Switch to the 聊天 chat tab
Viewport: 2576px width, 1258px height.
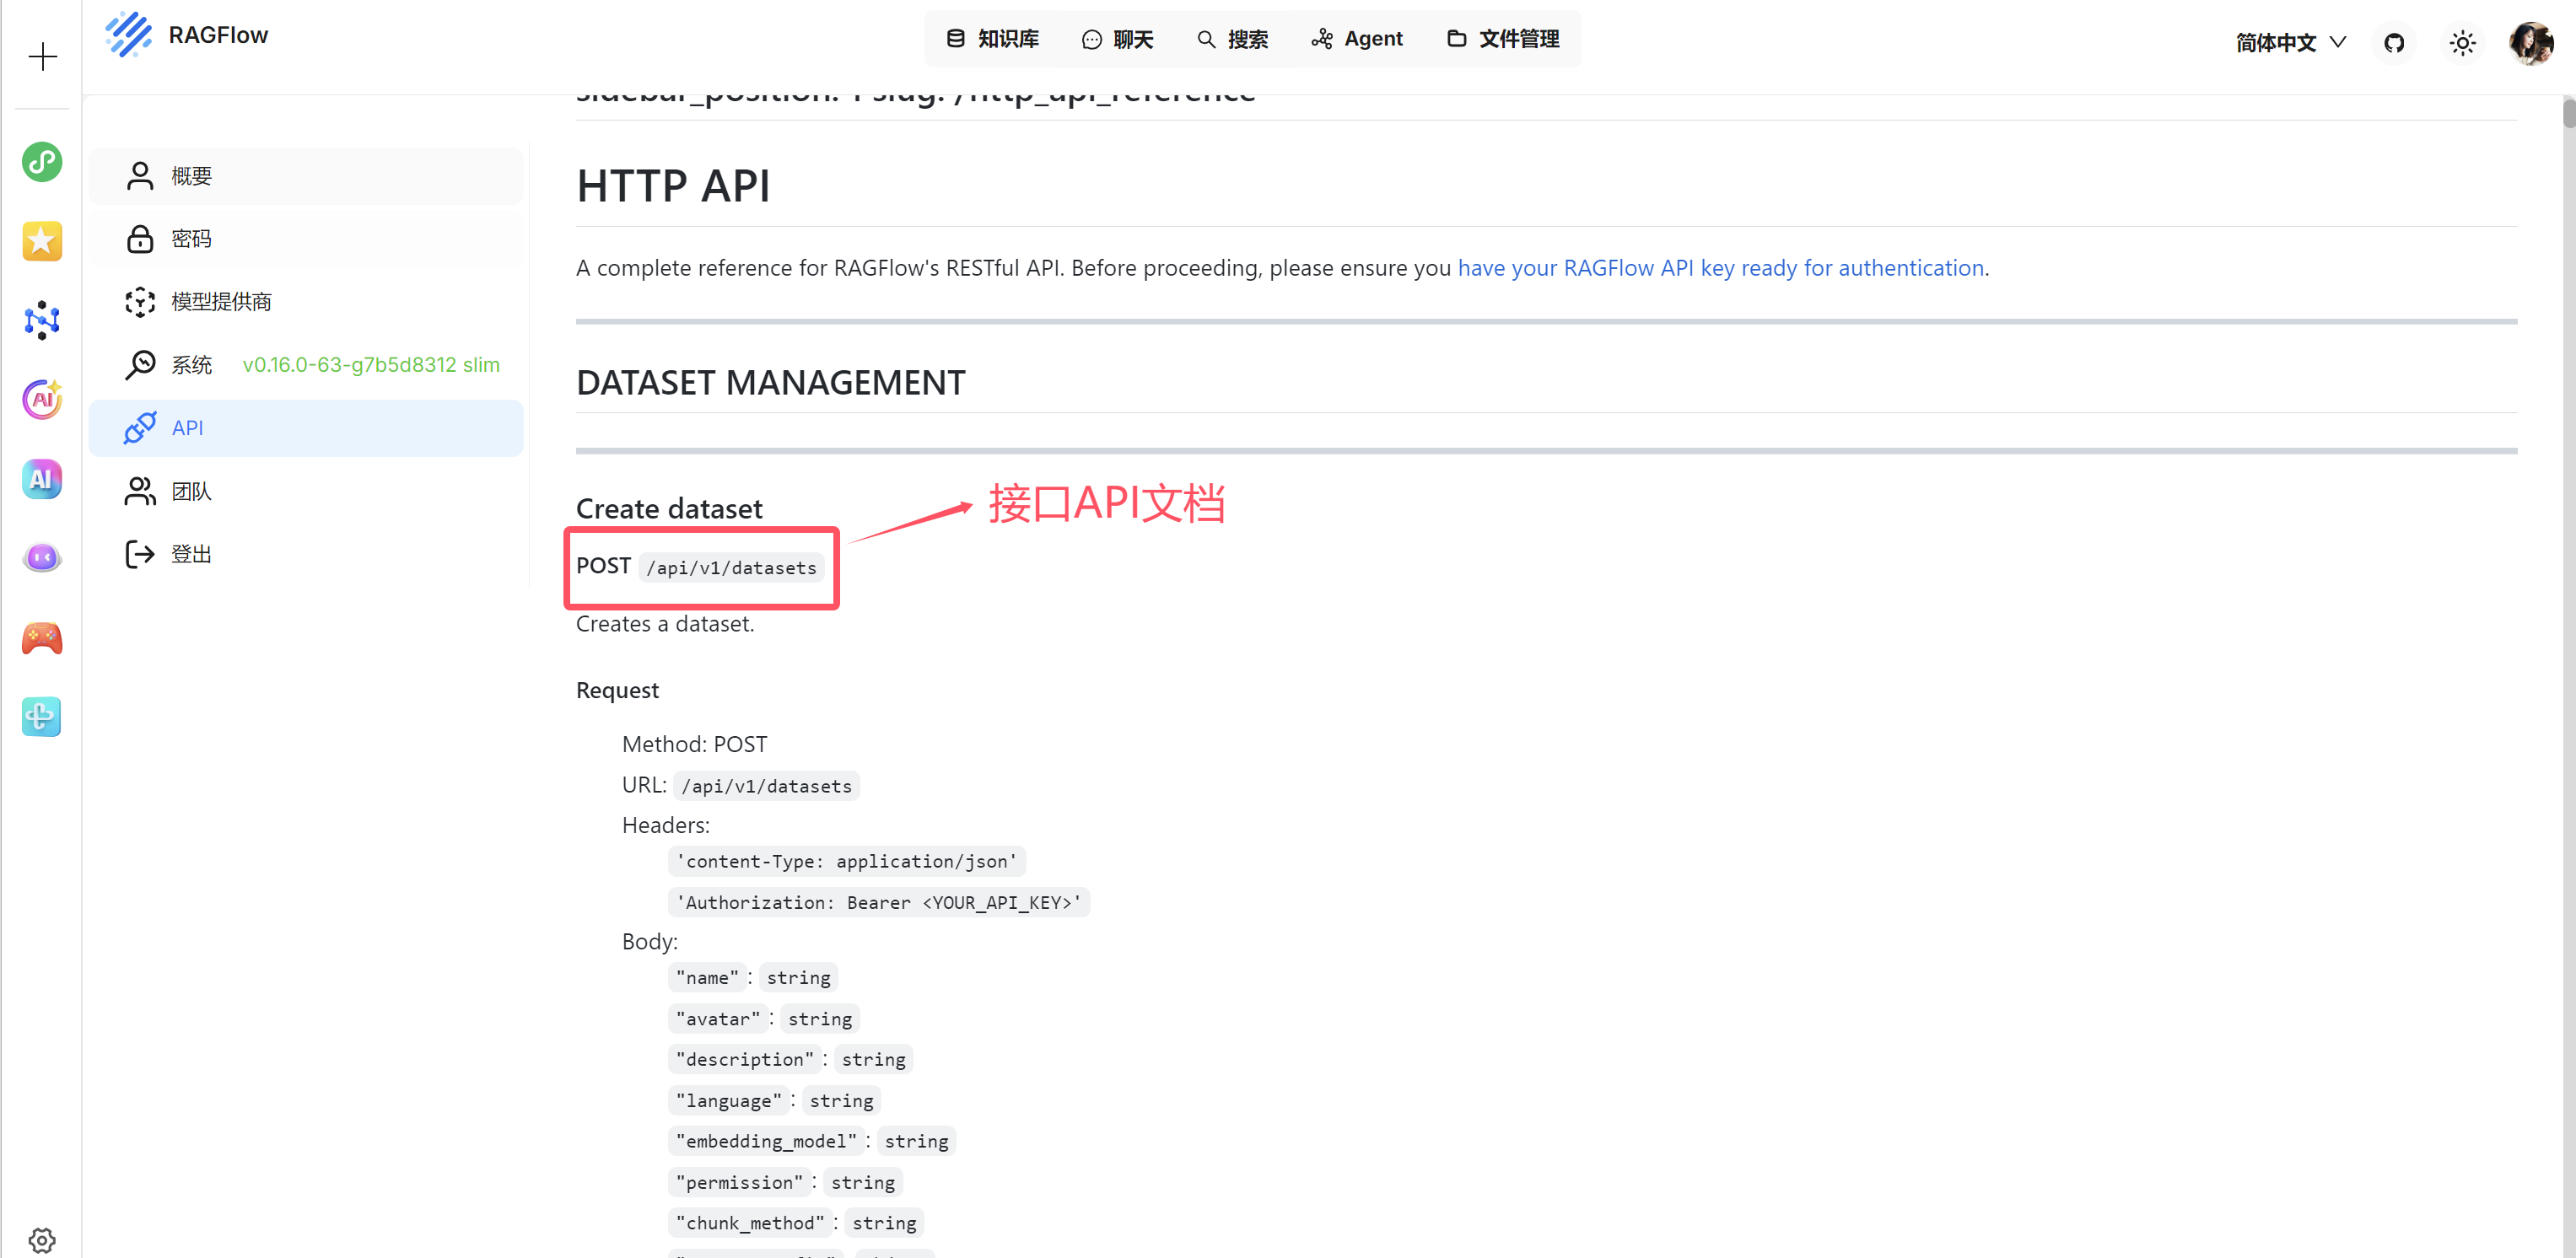tap(1117, 39)
